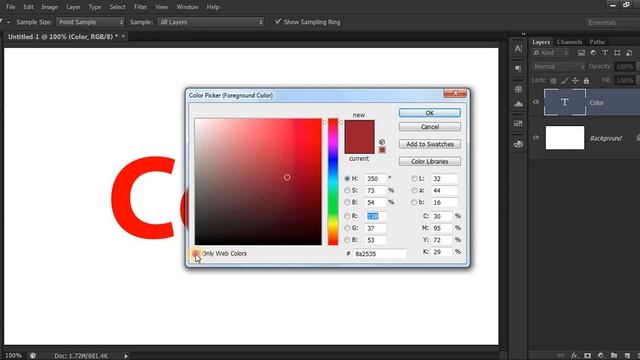Open the Styles panel icon in dock
The width and height of the screenshot is (640, 360).
click(518, 104)
